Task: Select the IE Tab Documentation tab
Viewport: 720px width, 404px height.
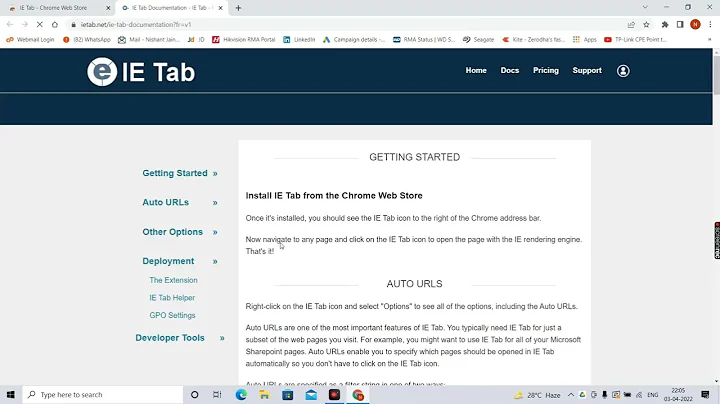Action: [x=171, y=8]
